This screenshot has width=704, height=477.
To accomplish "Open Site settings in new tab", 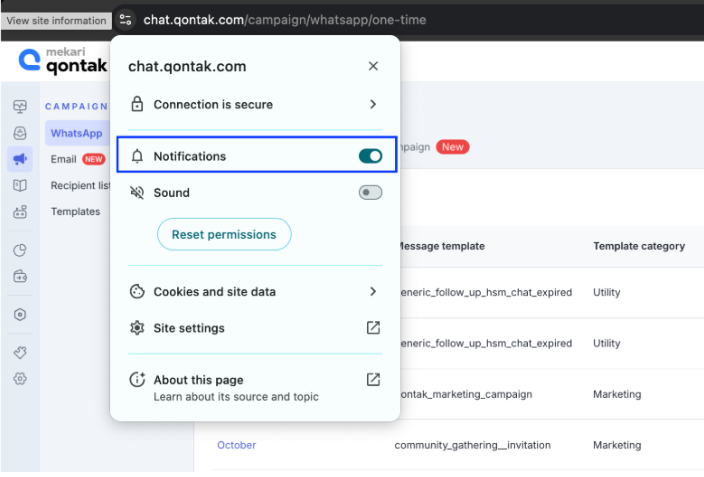I will [x=373, y=328].
